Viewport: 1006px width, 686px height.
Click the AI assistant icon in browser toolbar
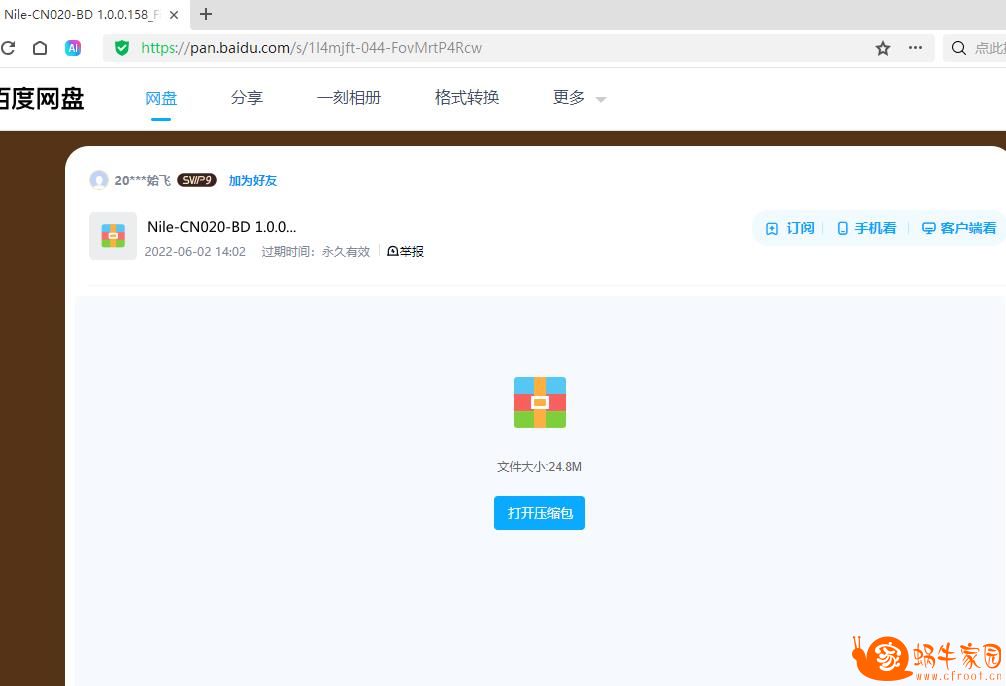73,47
